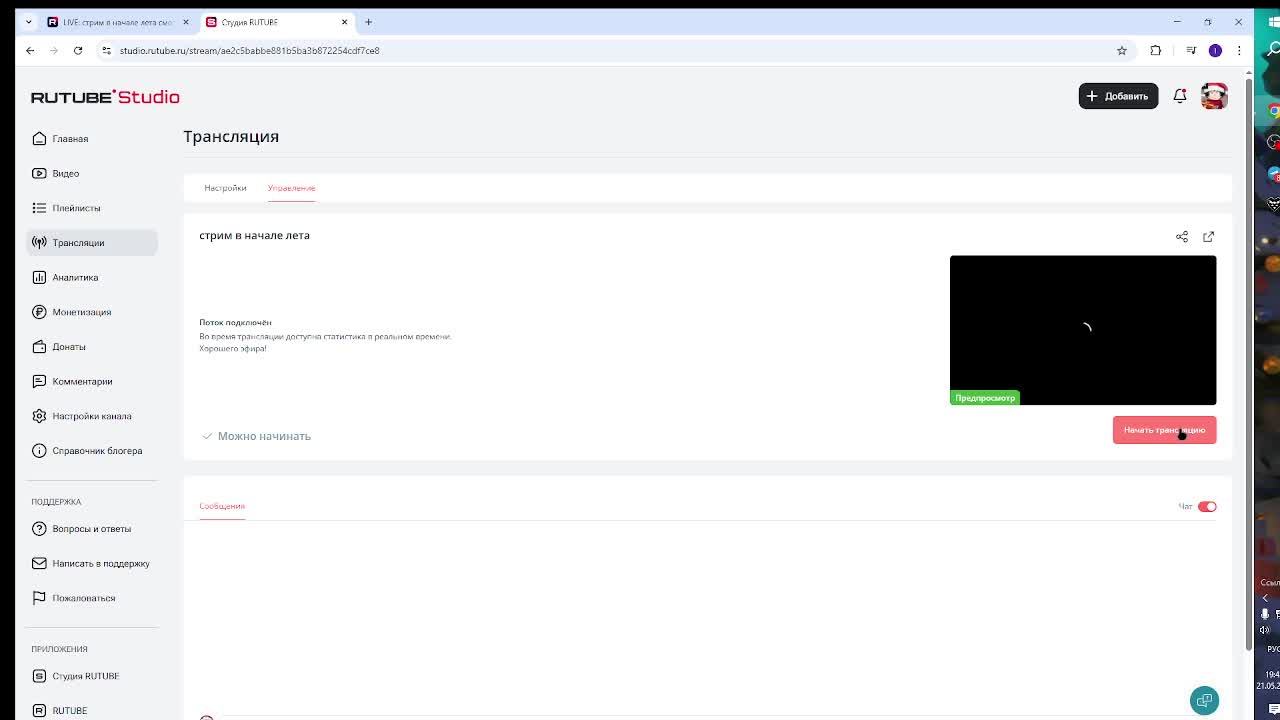Click the Поток подключён text

point(235,322)
